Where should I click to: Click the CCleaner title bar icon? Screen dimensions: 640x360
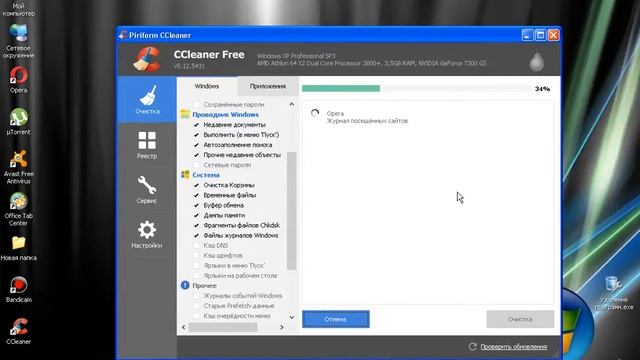123,35
